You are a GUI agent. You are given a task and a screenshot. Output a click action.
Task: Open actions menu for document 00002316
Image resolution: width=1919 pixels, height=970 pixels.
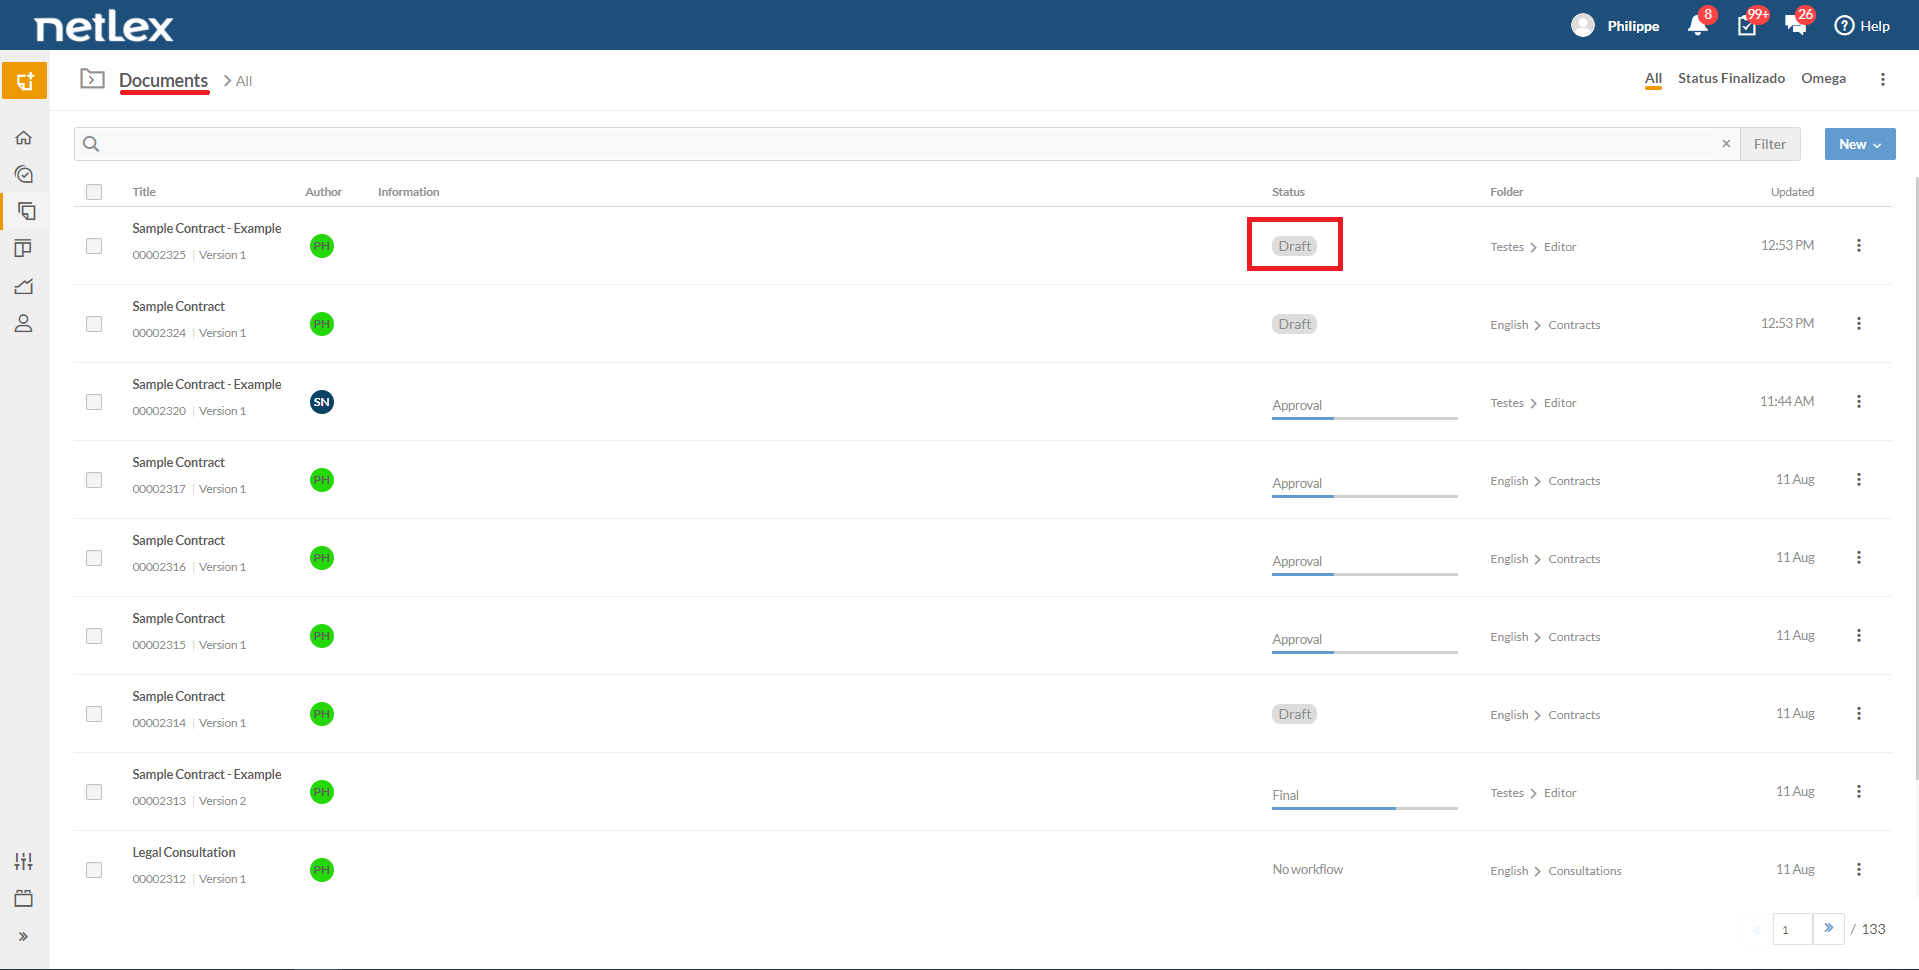coord(1859,558)
